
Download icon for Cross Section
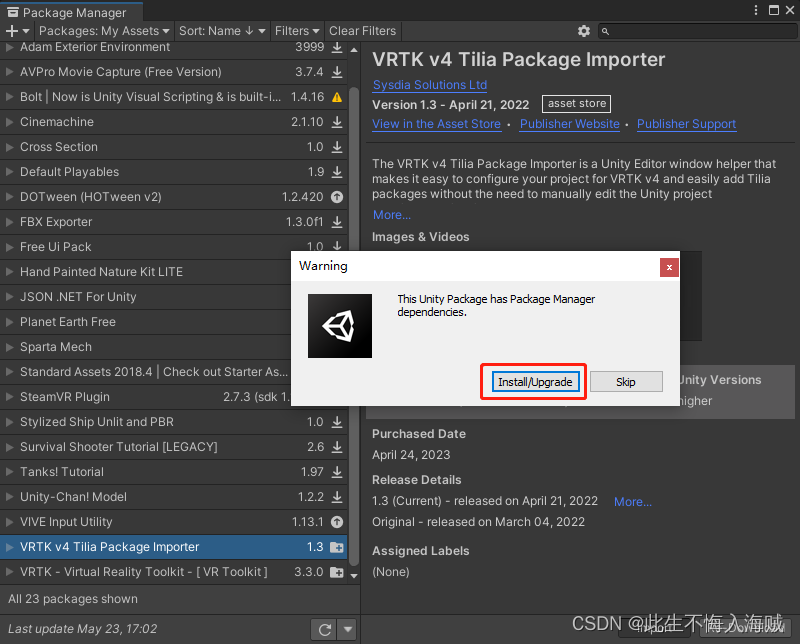337,147
